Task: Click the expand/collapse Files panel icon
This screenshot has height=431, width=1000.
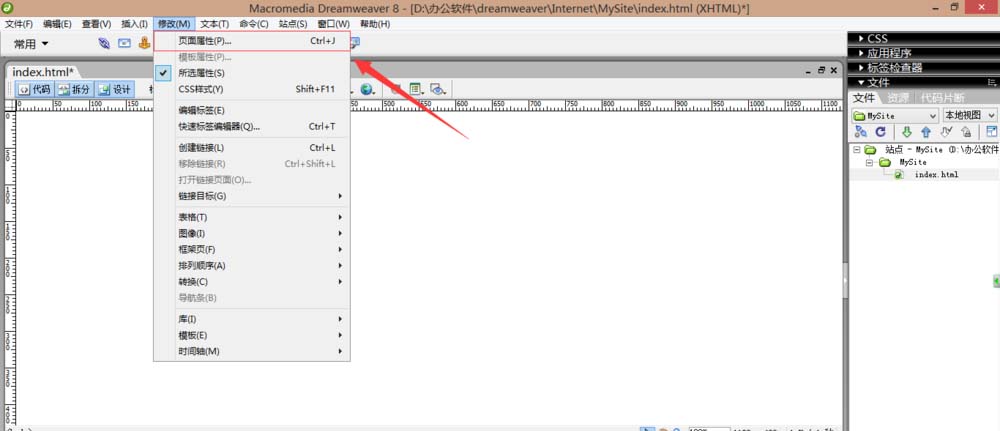Action: [992, 132]
